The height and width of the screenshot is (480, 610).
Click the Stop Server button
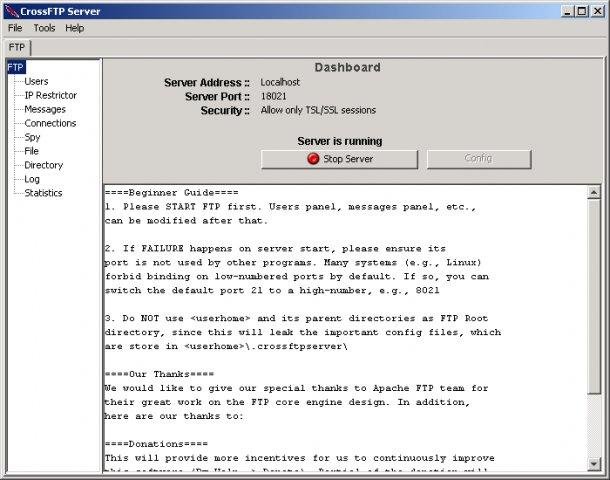(x=339, y=159)
